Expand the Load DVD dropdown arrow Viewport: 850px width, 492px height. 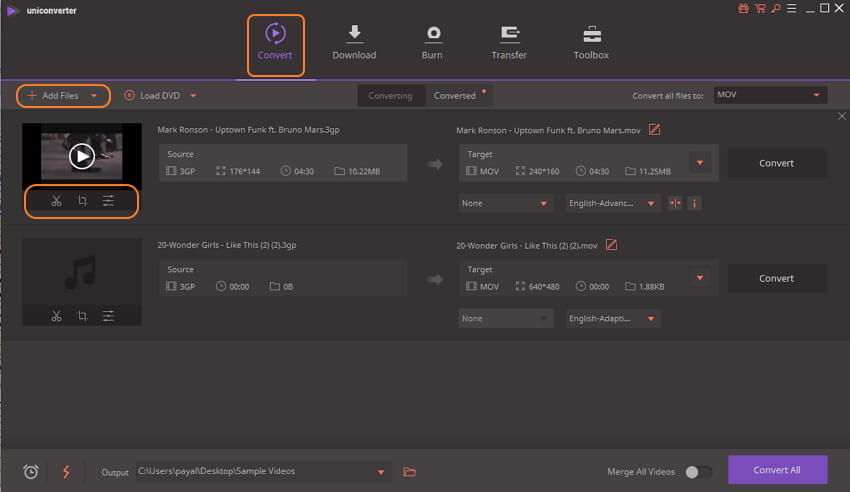[x=194, y=96]
